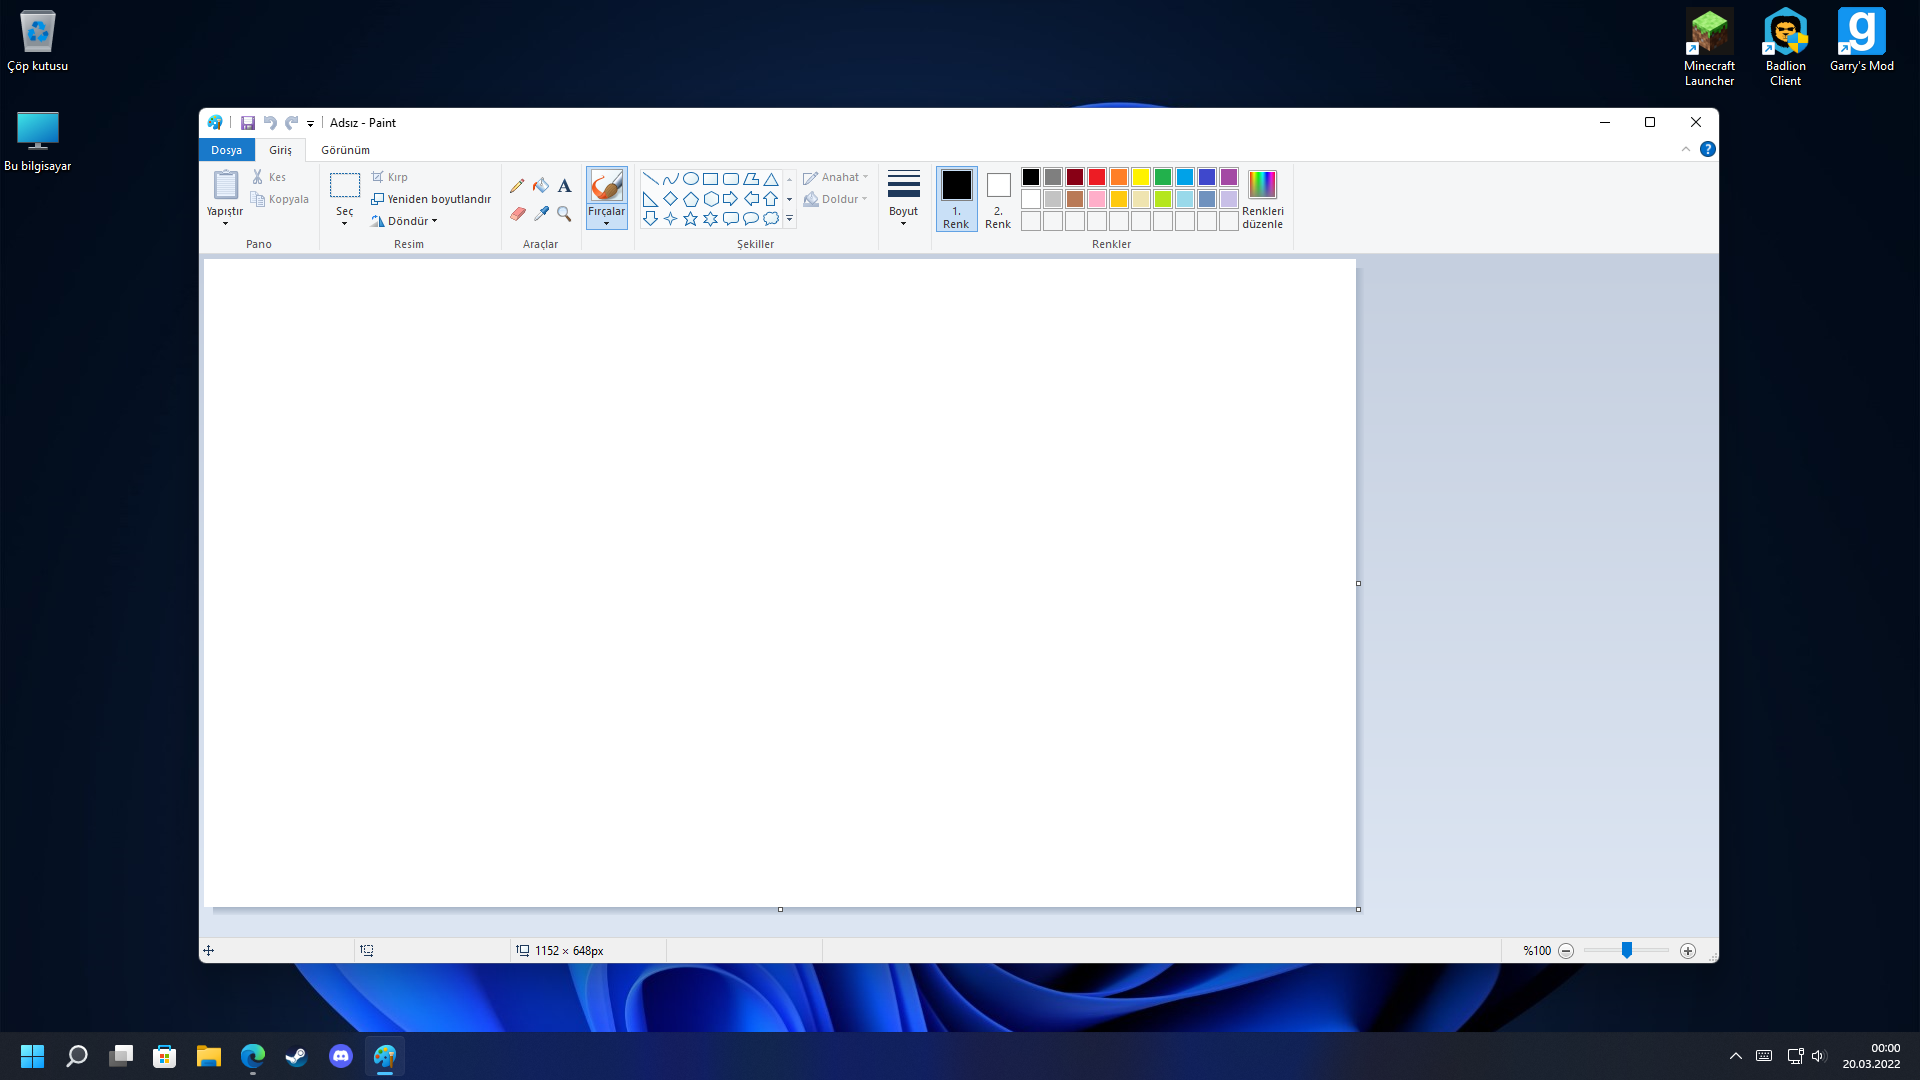Viewport: 1920px width, 1080px height.
Task: Select the Magnifier tool
Action: [565, 214]
